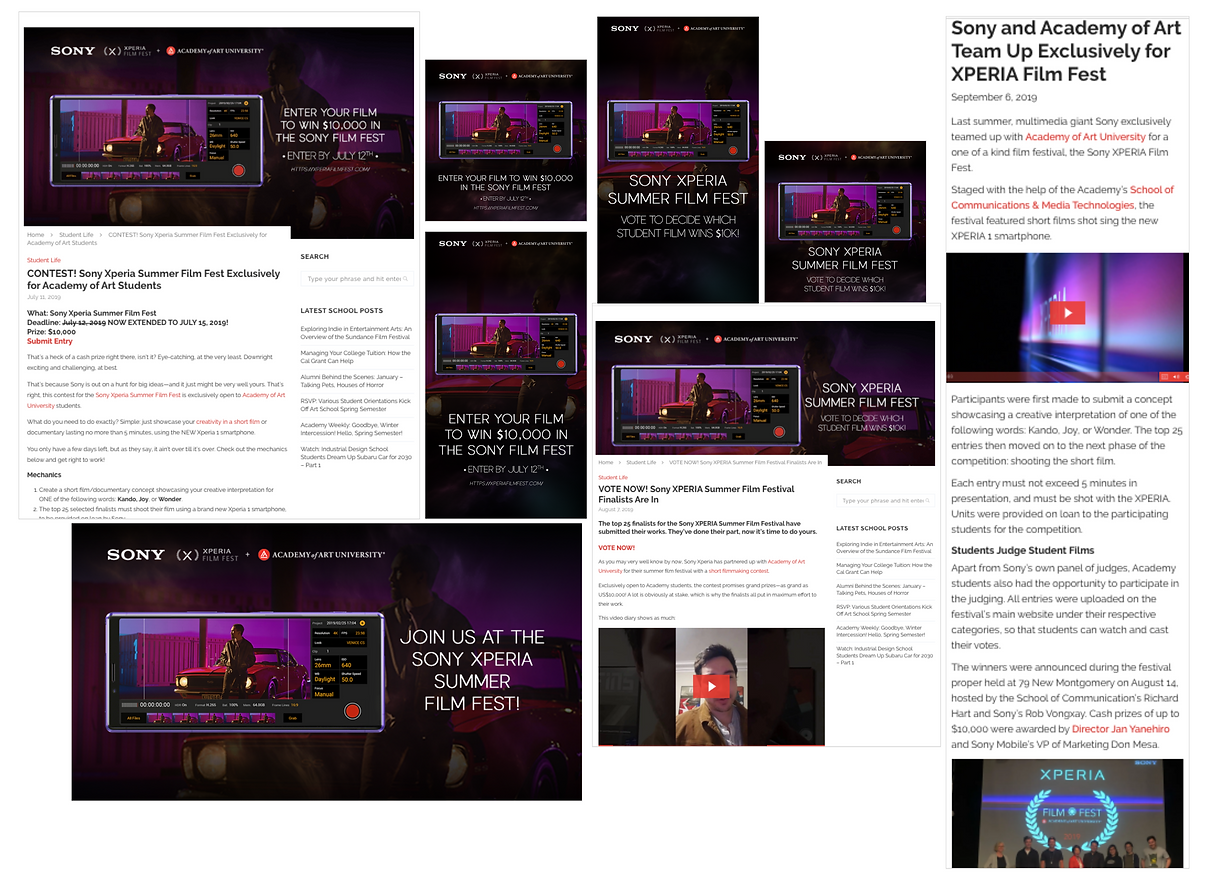Viewport: 1208px width, 880px height.
Task: Click the 'July 11, 2019' post date
Action: (x=44, y=297)
